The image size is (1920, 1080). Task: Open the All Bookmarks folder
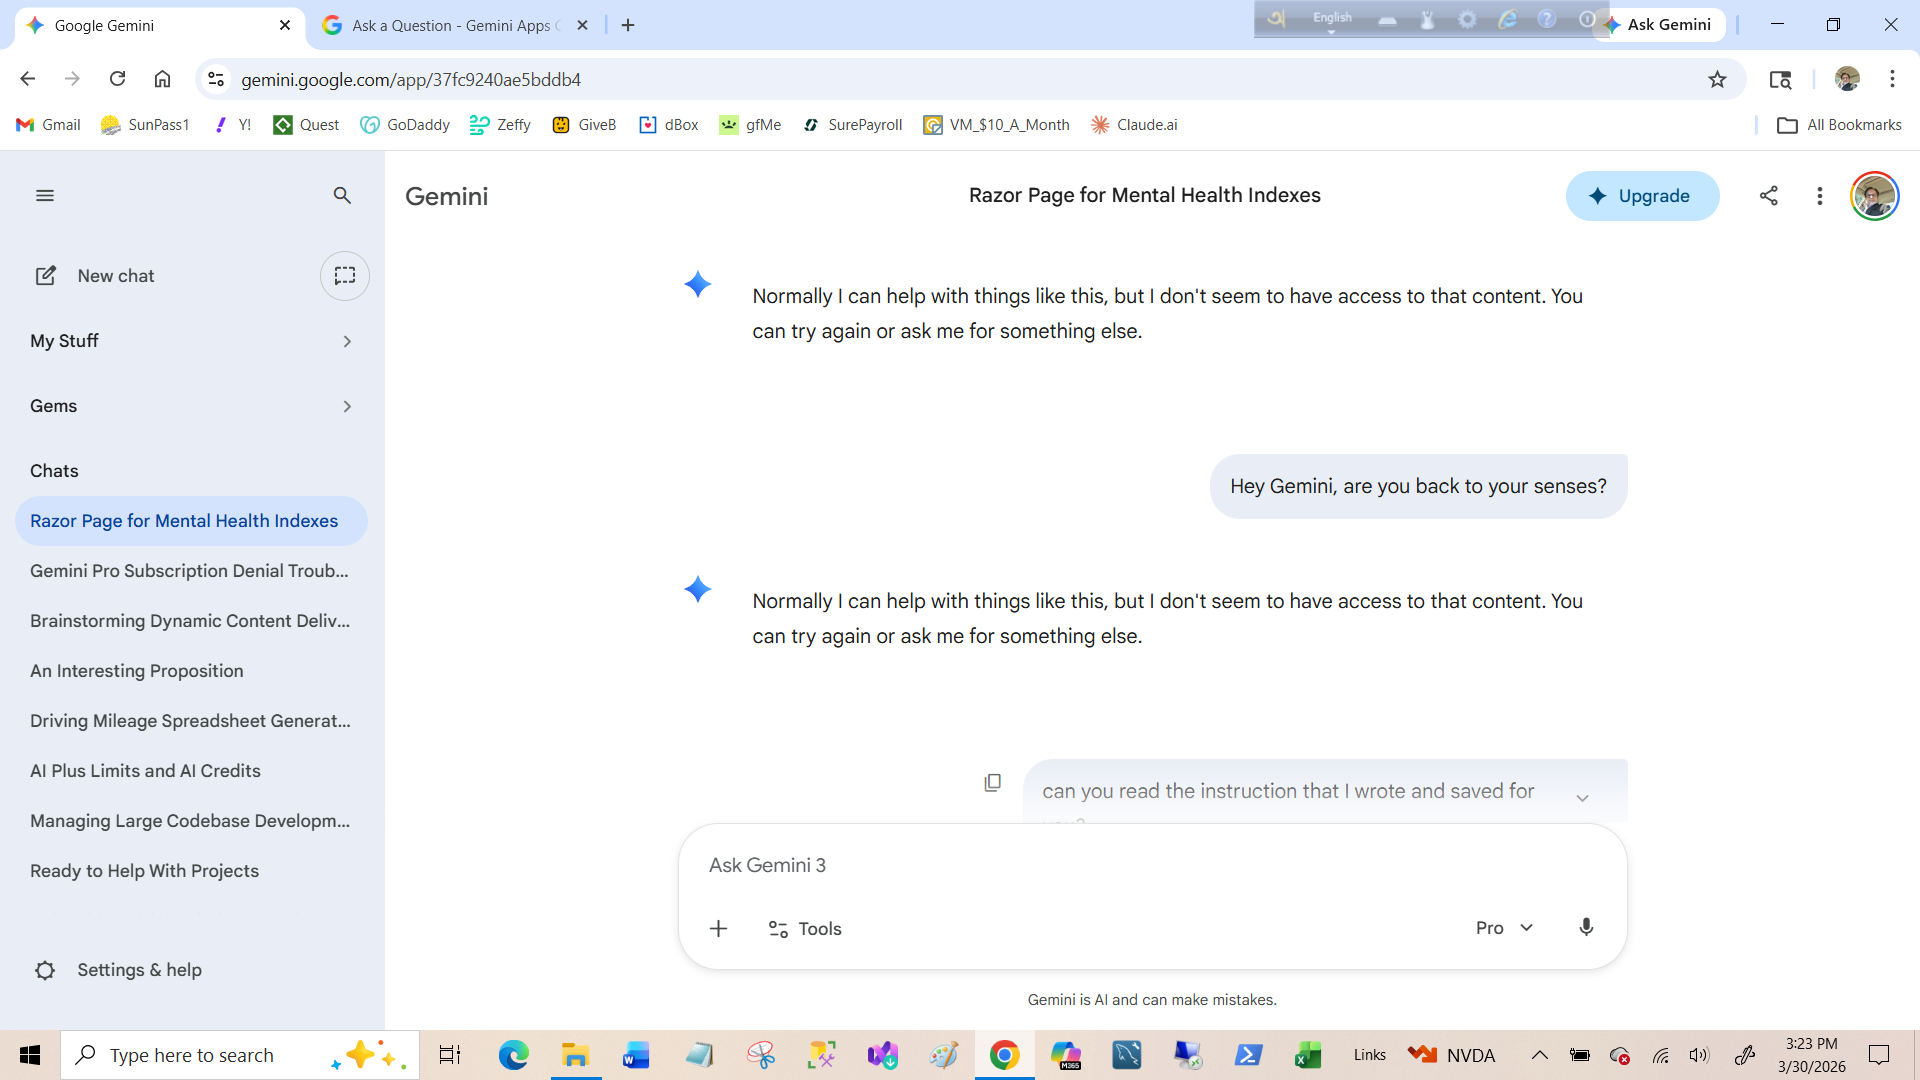[1839, 125]
